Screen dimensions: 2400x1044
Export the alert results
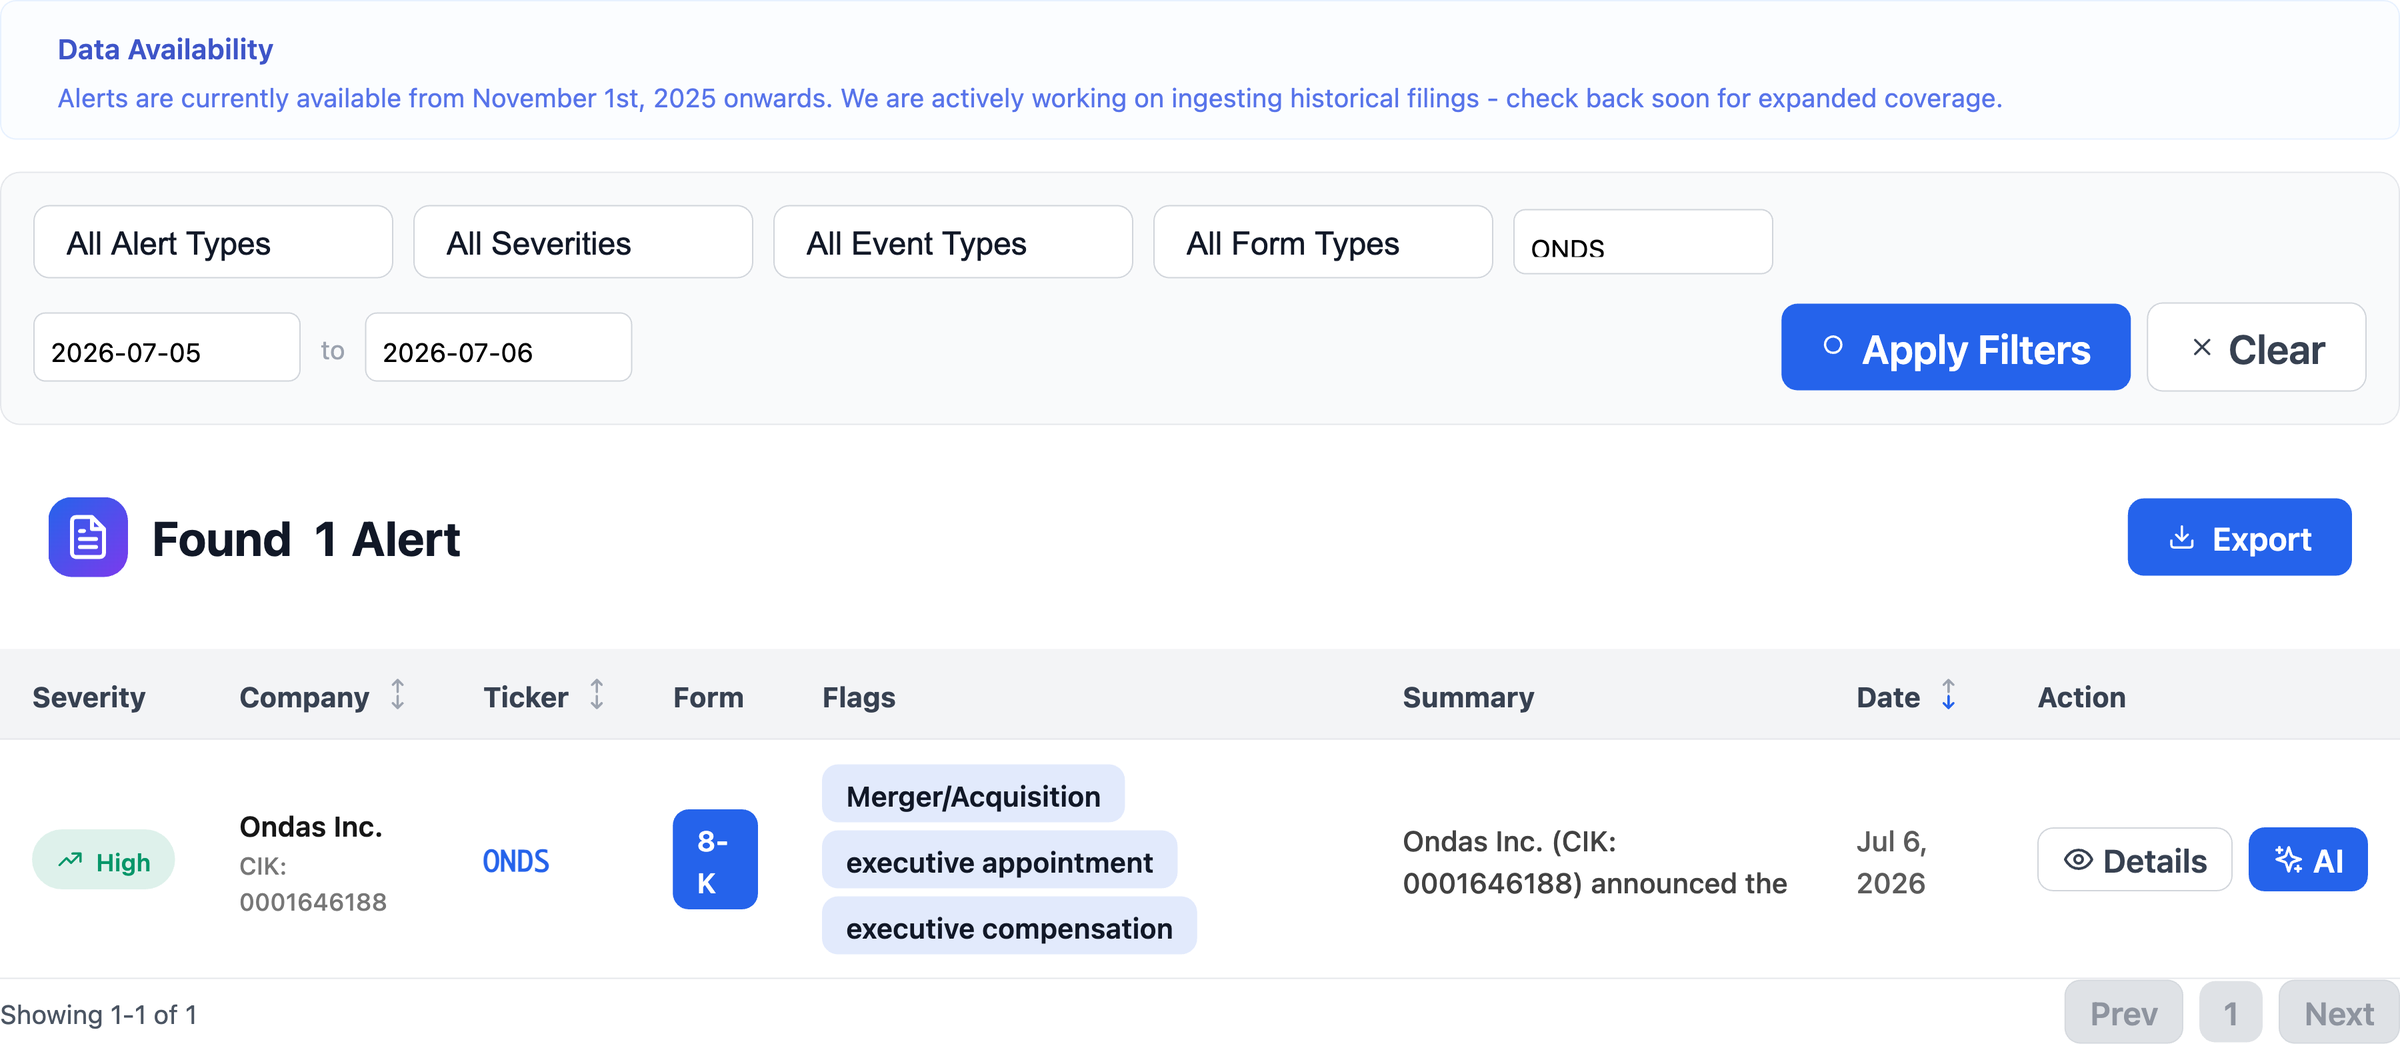[x=2239, y=537]
